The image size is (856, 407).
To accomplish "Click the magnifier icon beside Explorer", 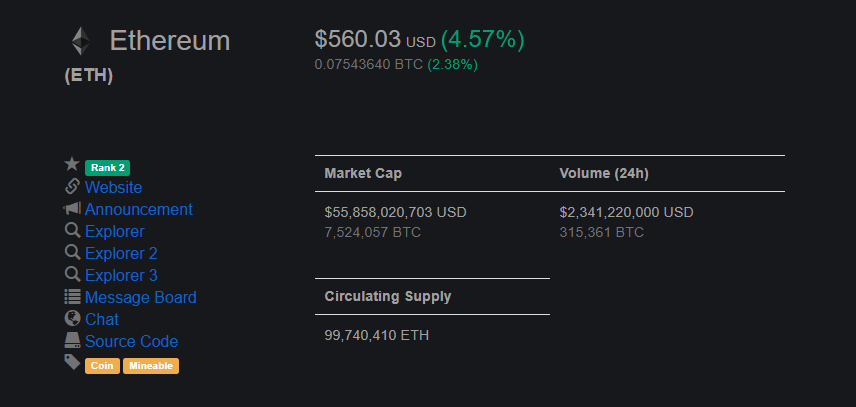I will [73, 230].
